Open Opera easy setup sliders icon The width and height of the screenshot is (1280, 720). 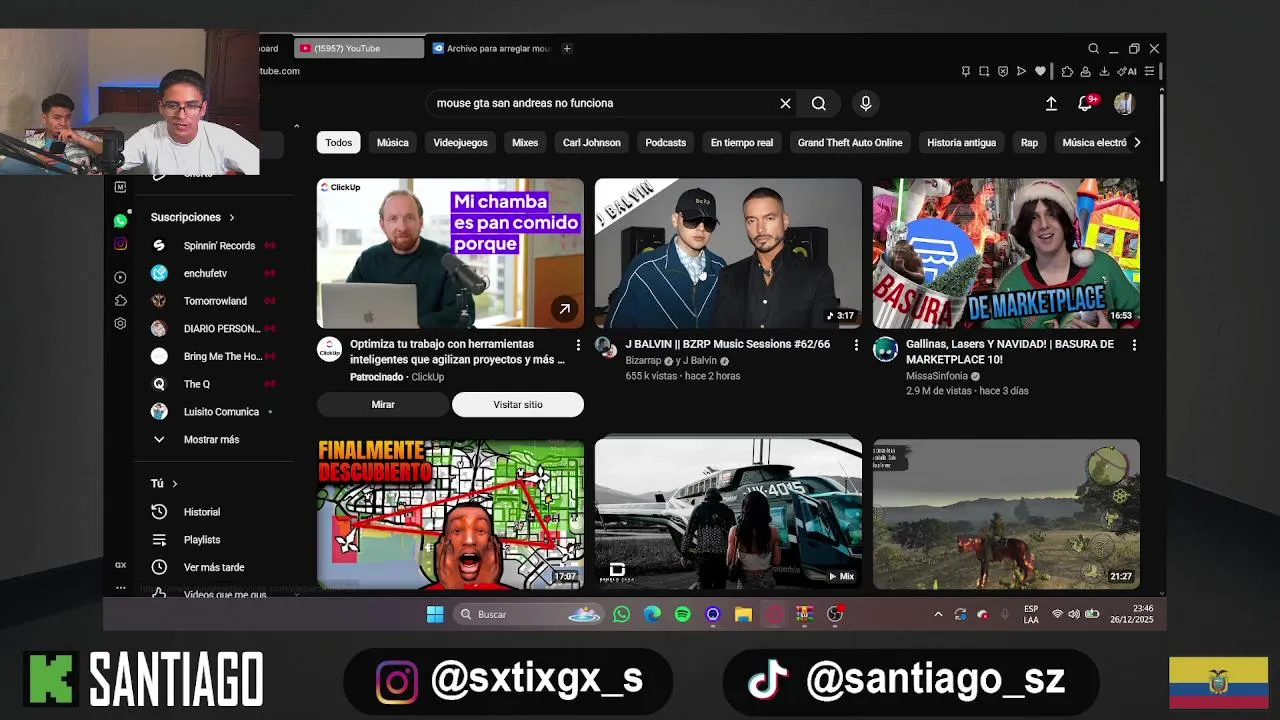click(1149, 71)
